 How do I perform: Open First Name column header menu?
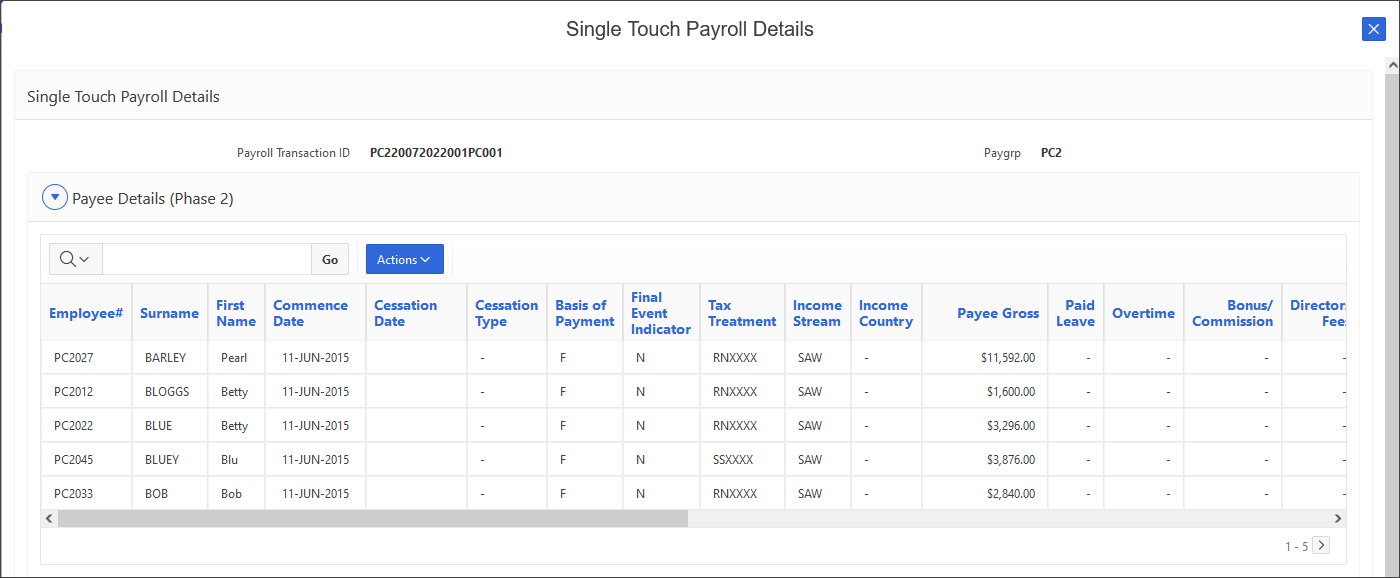pos(236,313)
